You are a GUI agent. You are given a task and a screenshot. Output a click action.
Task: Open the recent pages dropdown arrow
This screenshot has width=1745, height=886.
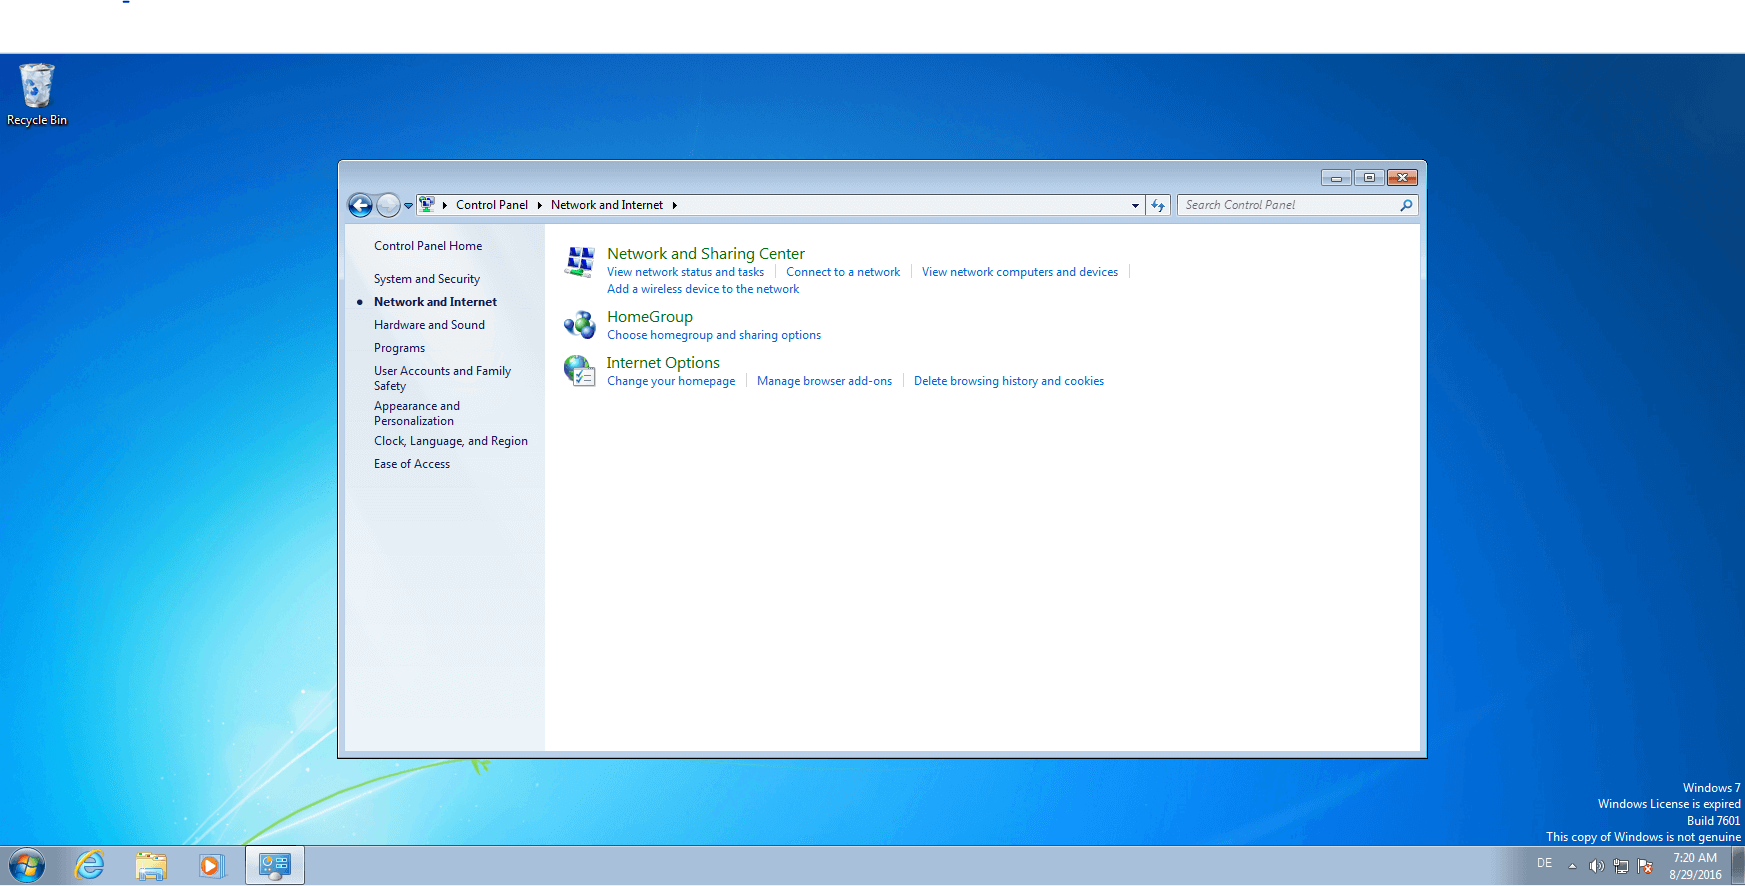[408, 205]
